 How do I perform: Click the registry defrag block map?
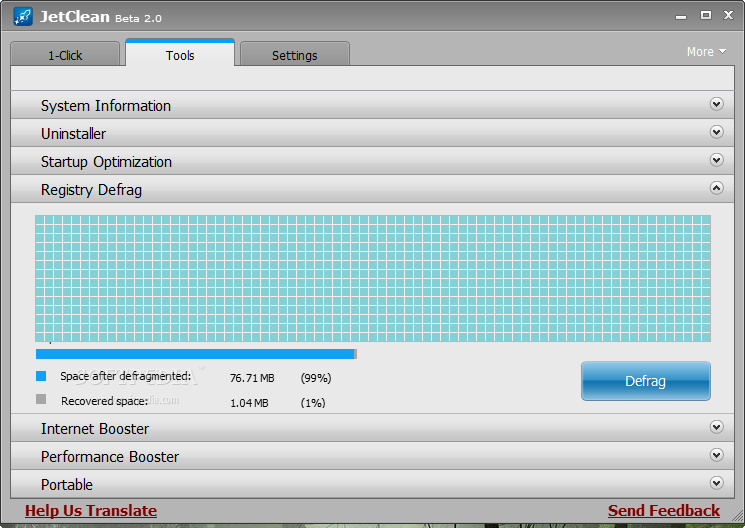tap(373, 278)
